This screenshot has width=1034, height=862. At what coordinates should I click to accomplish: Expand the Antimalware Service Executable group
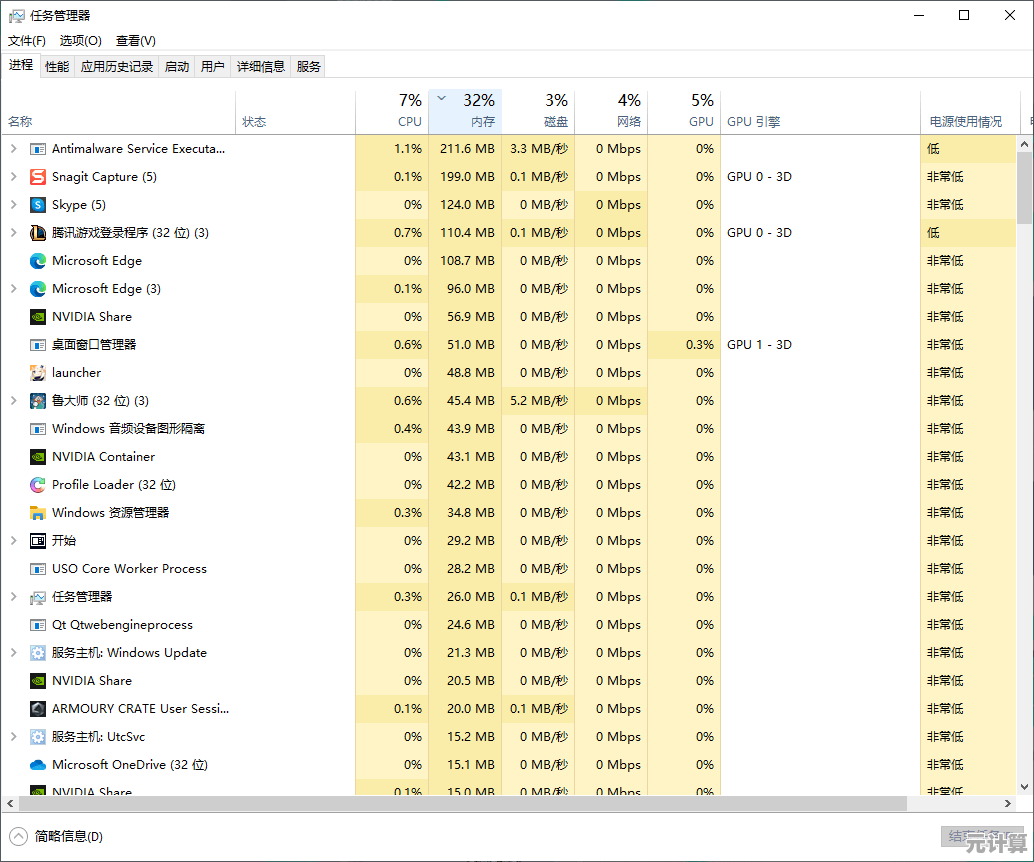[x=13, y=149]
